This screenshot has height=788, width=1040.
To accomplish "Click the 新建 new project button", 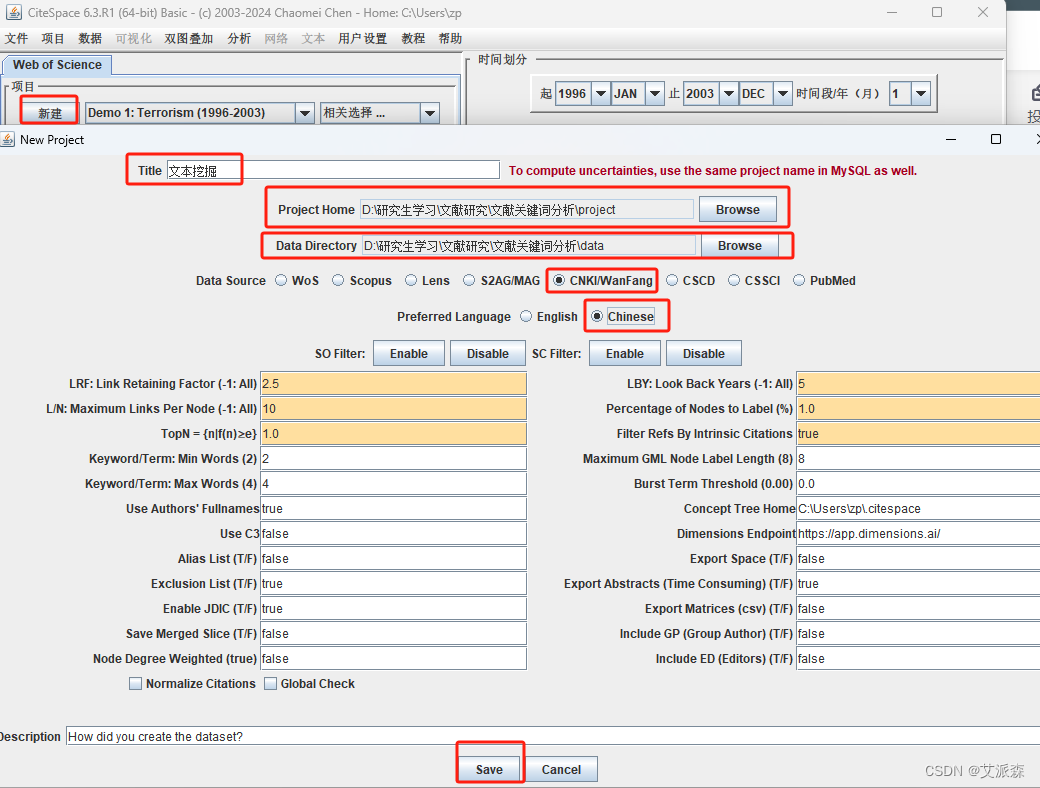I will click(x=50, y=113).
